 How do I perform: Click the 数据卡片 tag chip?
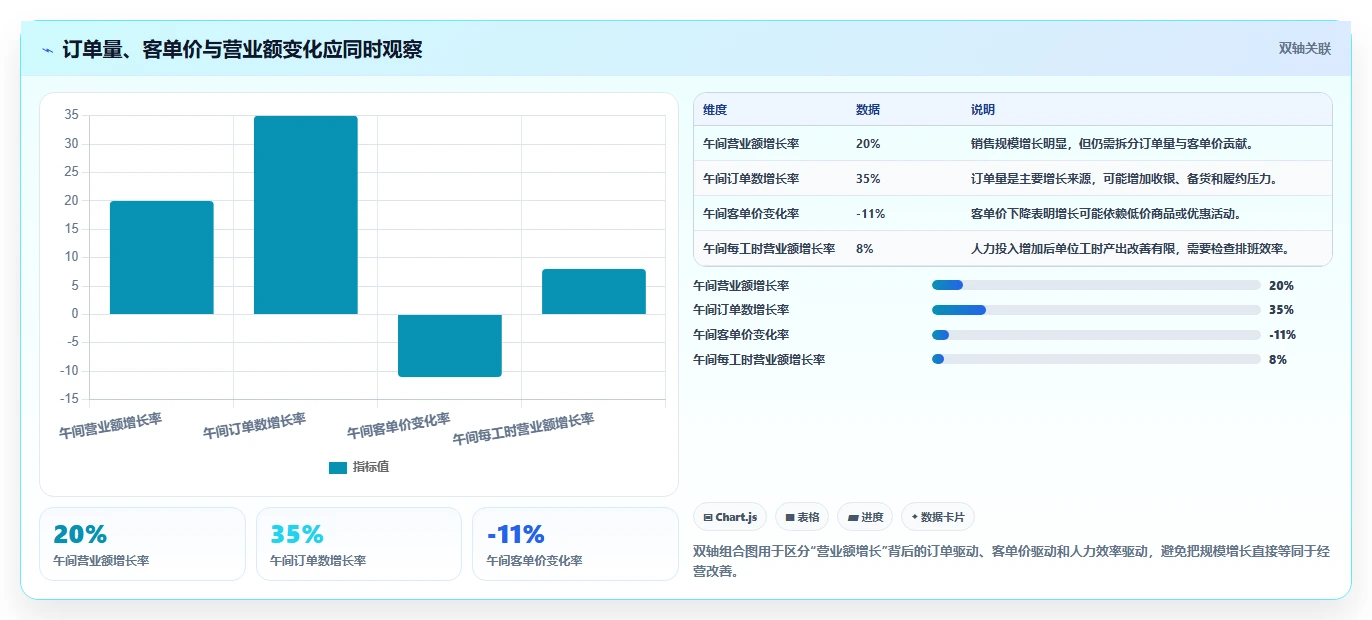(x=938, y=517)
